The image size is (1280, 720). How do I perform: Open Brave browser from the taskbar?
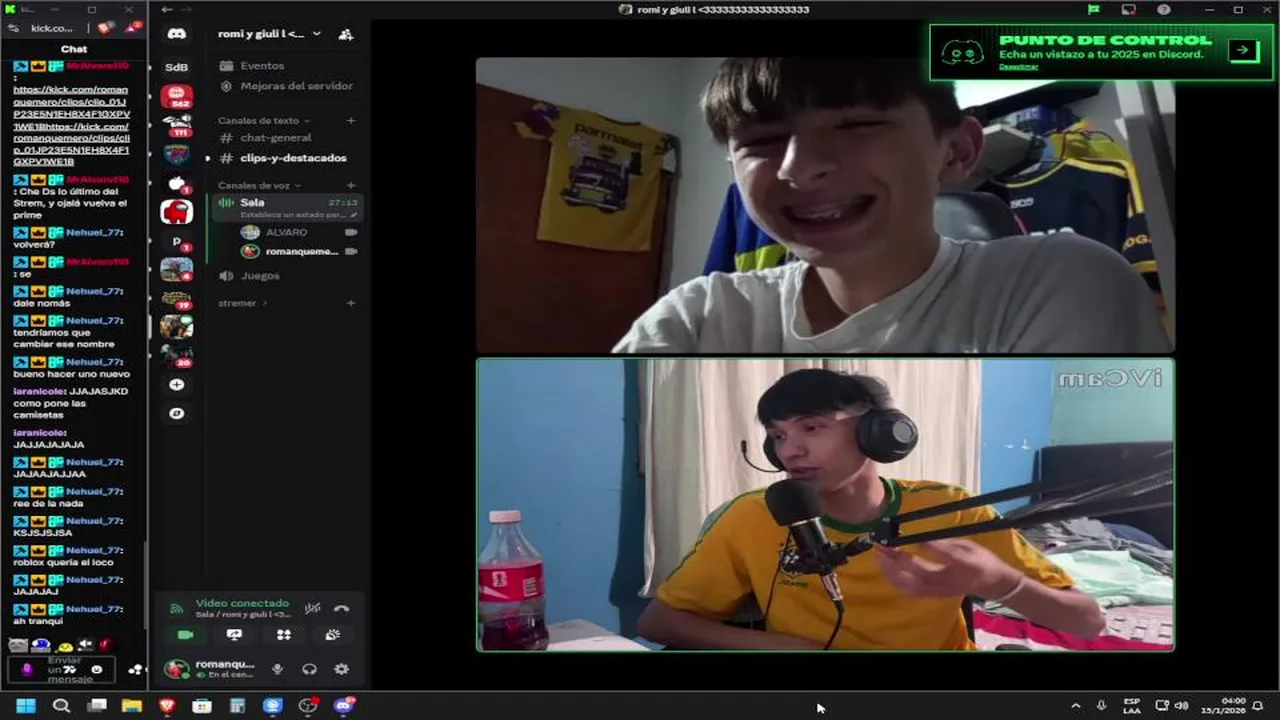coord(166,706)
